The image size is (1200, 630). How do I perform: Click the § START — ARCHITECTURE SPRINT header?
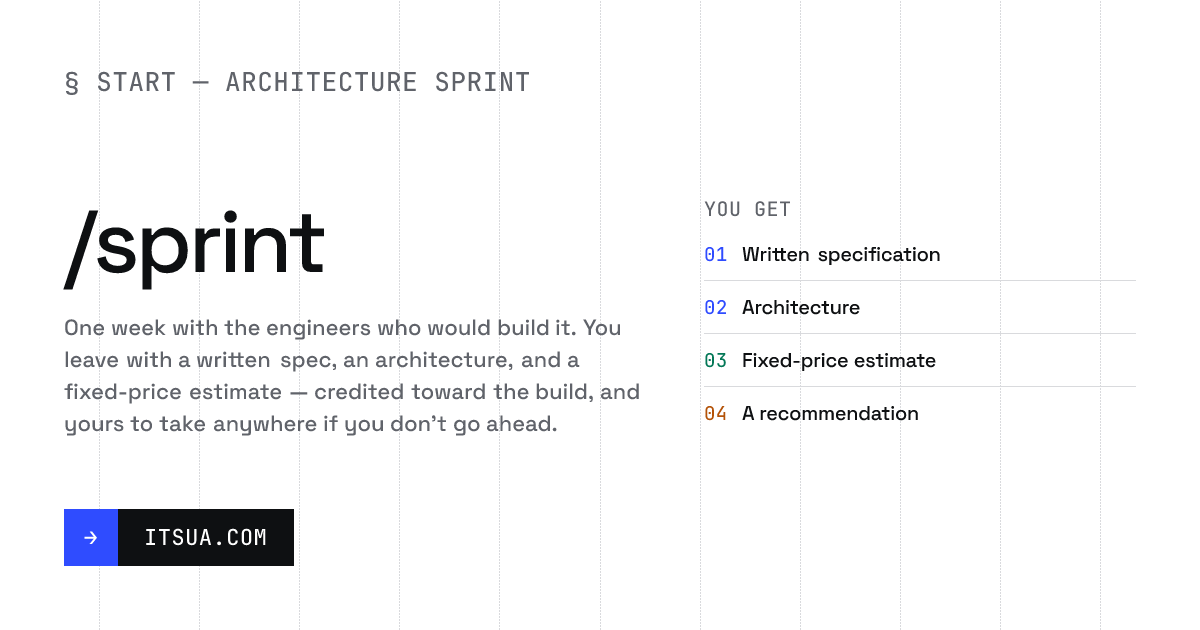click(x=297, y=82)
